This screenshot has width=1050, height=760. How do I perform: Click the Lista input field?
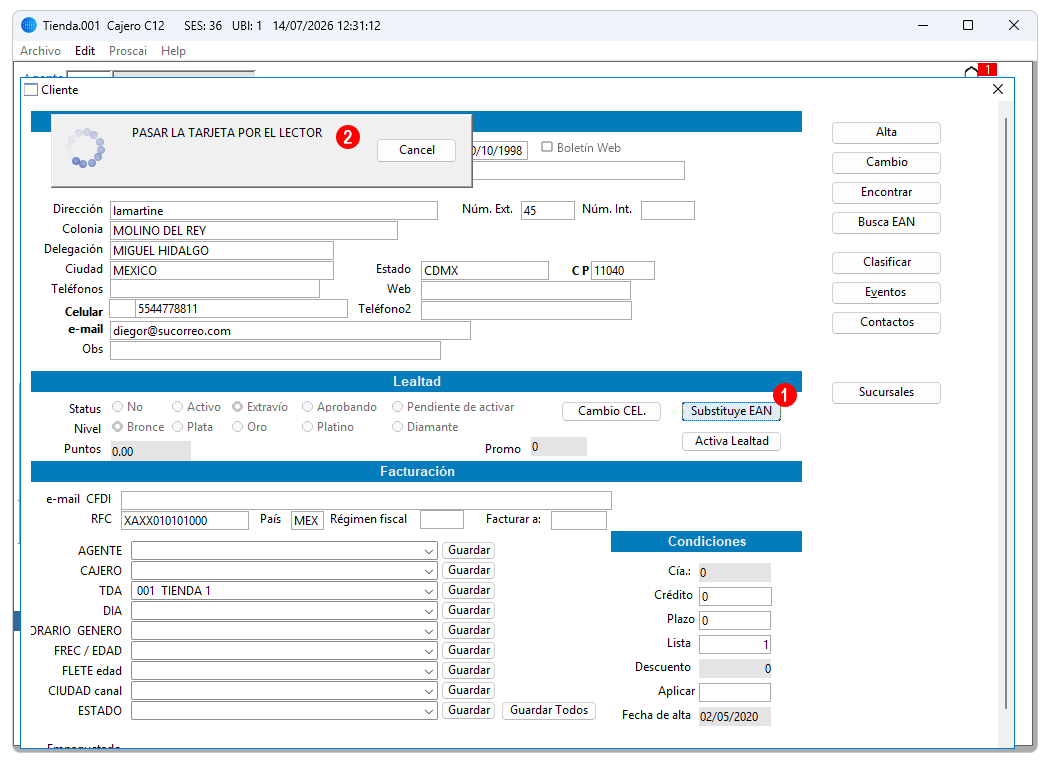[735, 644]
